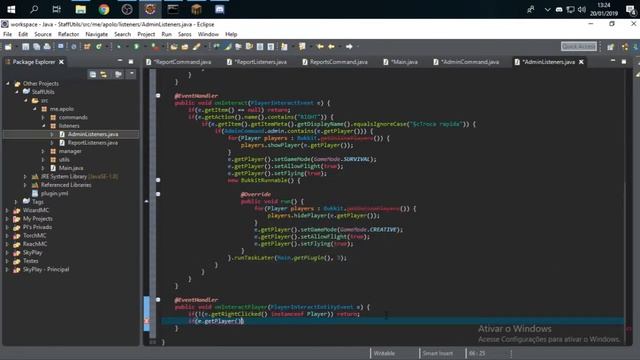Click the Quick Access field
Viewport: 640px width, 360px height.
[x=579, y=47]
